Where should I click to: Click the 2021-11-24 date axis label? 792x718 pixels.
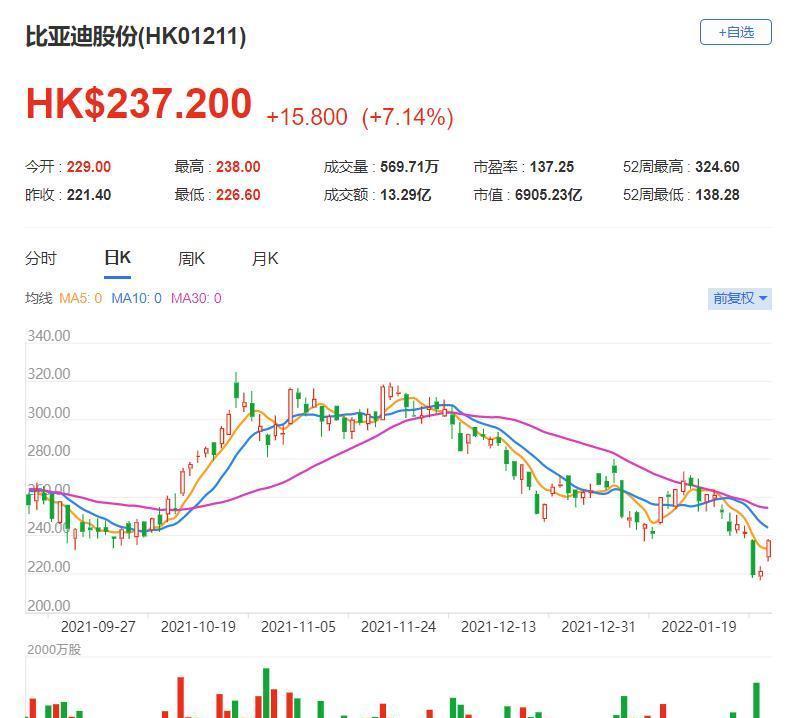(399, 627)
